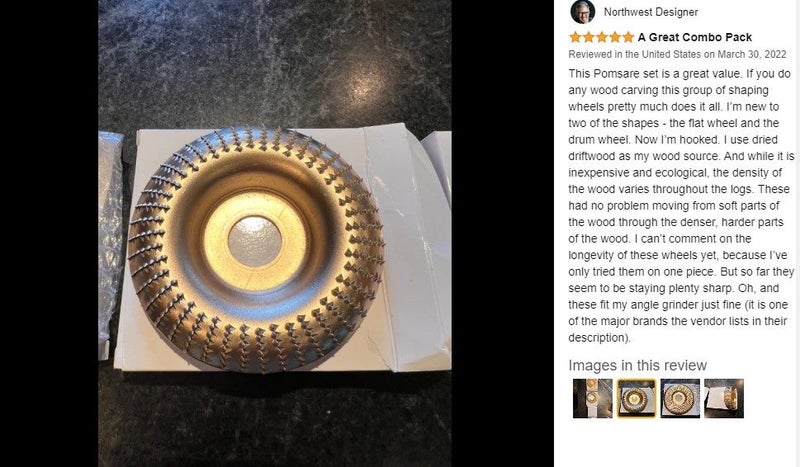Select first thumbnail showing stacked wheels
This screenshot has height=467, width=800.
[x=592, y=399]
